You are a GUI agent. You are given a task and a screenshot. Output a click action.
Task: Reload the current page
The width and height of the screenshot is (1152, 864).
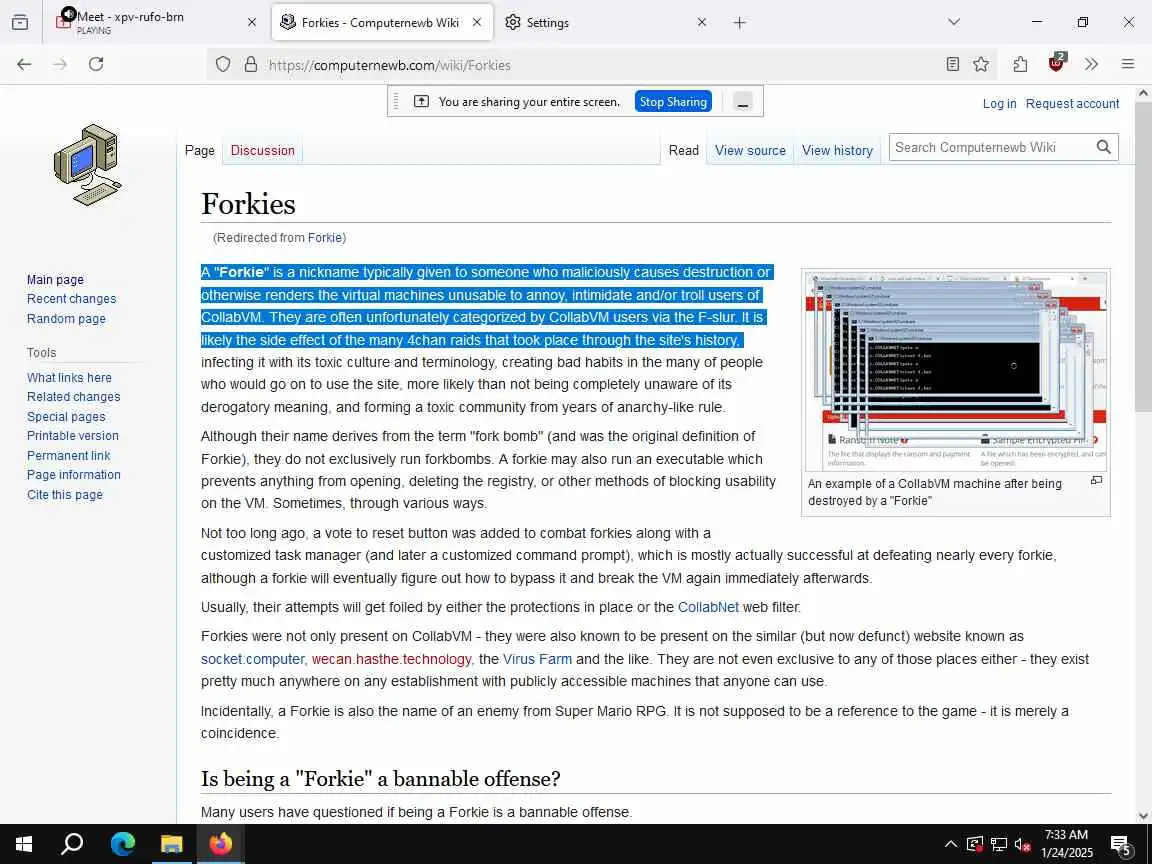click(x=96, y=65)
